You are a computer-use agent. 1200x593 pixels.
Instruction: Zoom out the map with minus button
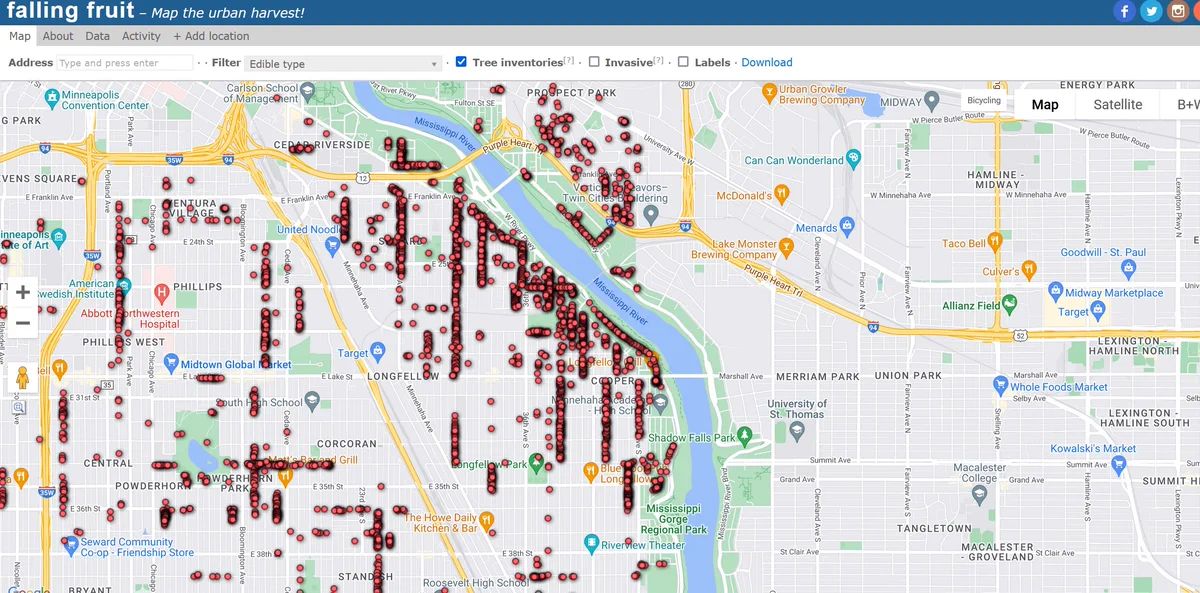(22, 322)
